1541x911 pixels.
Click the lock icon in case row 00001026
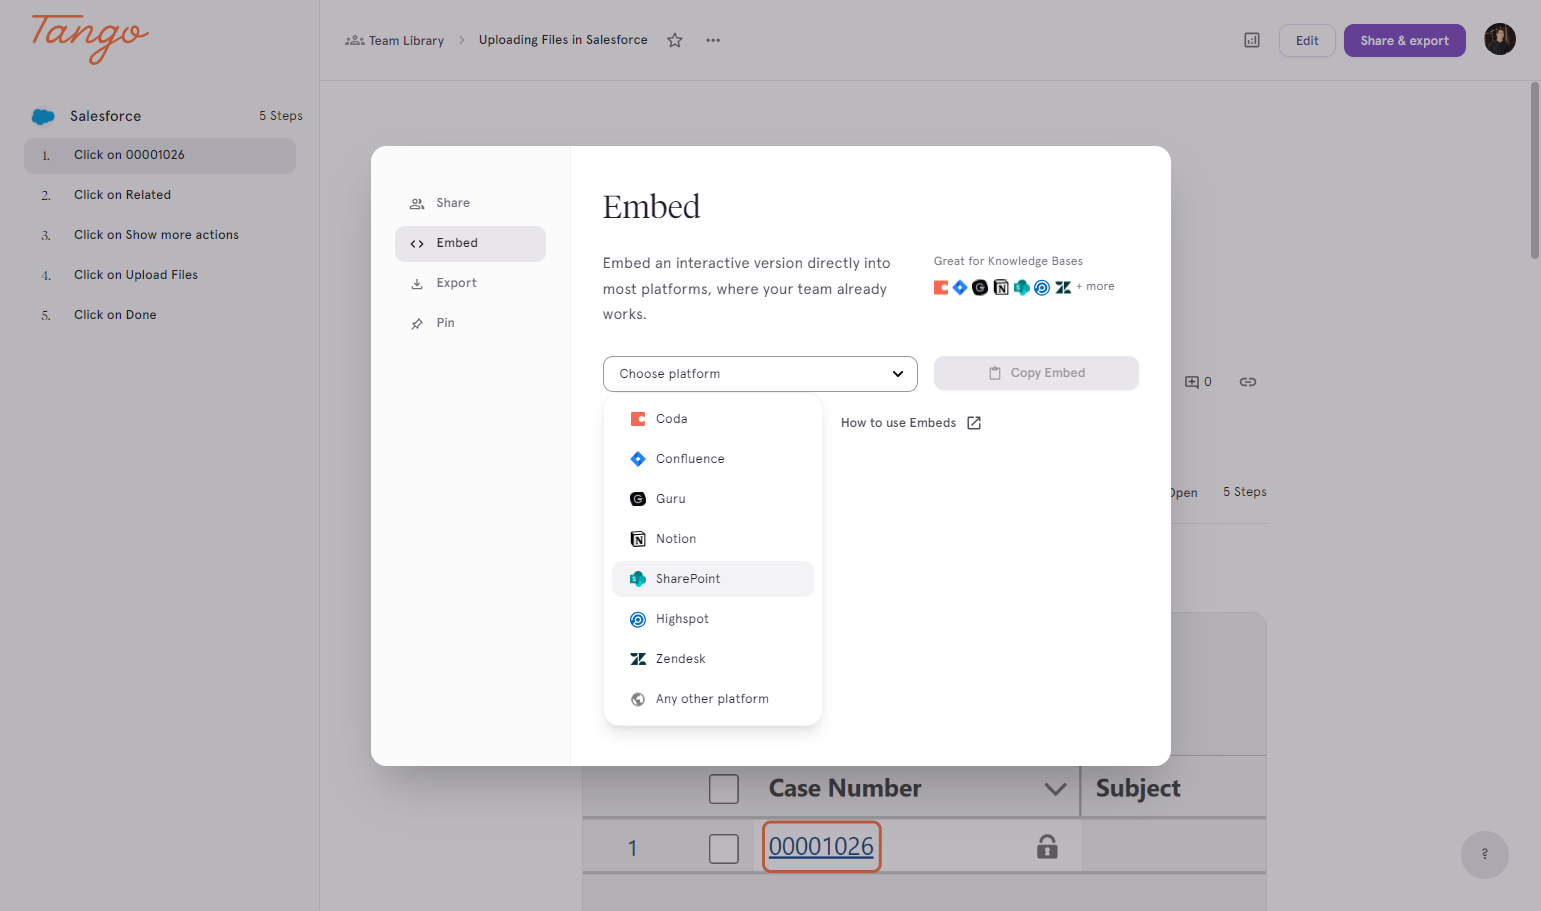tap(1047, 847)
